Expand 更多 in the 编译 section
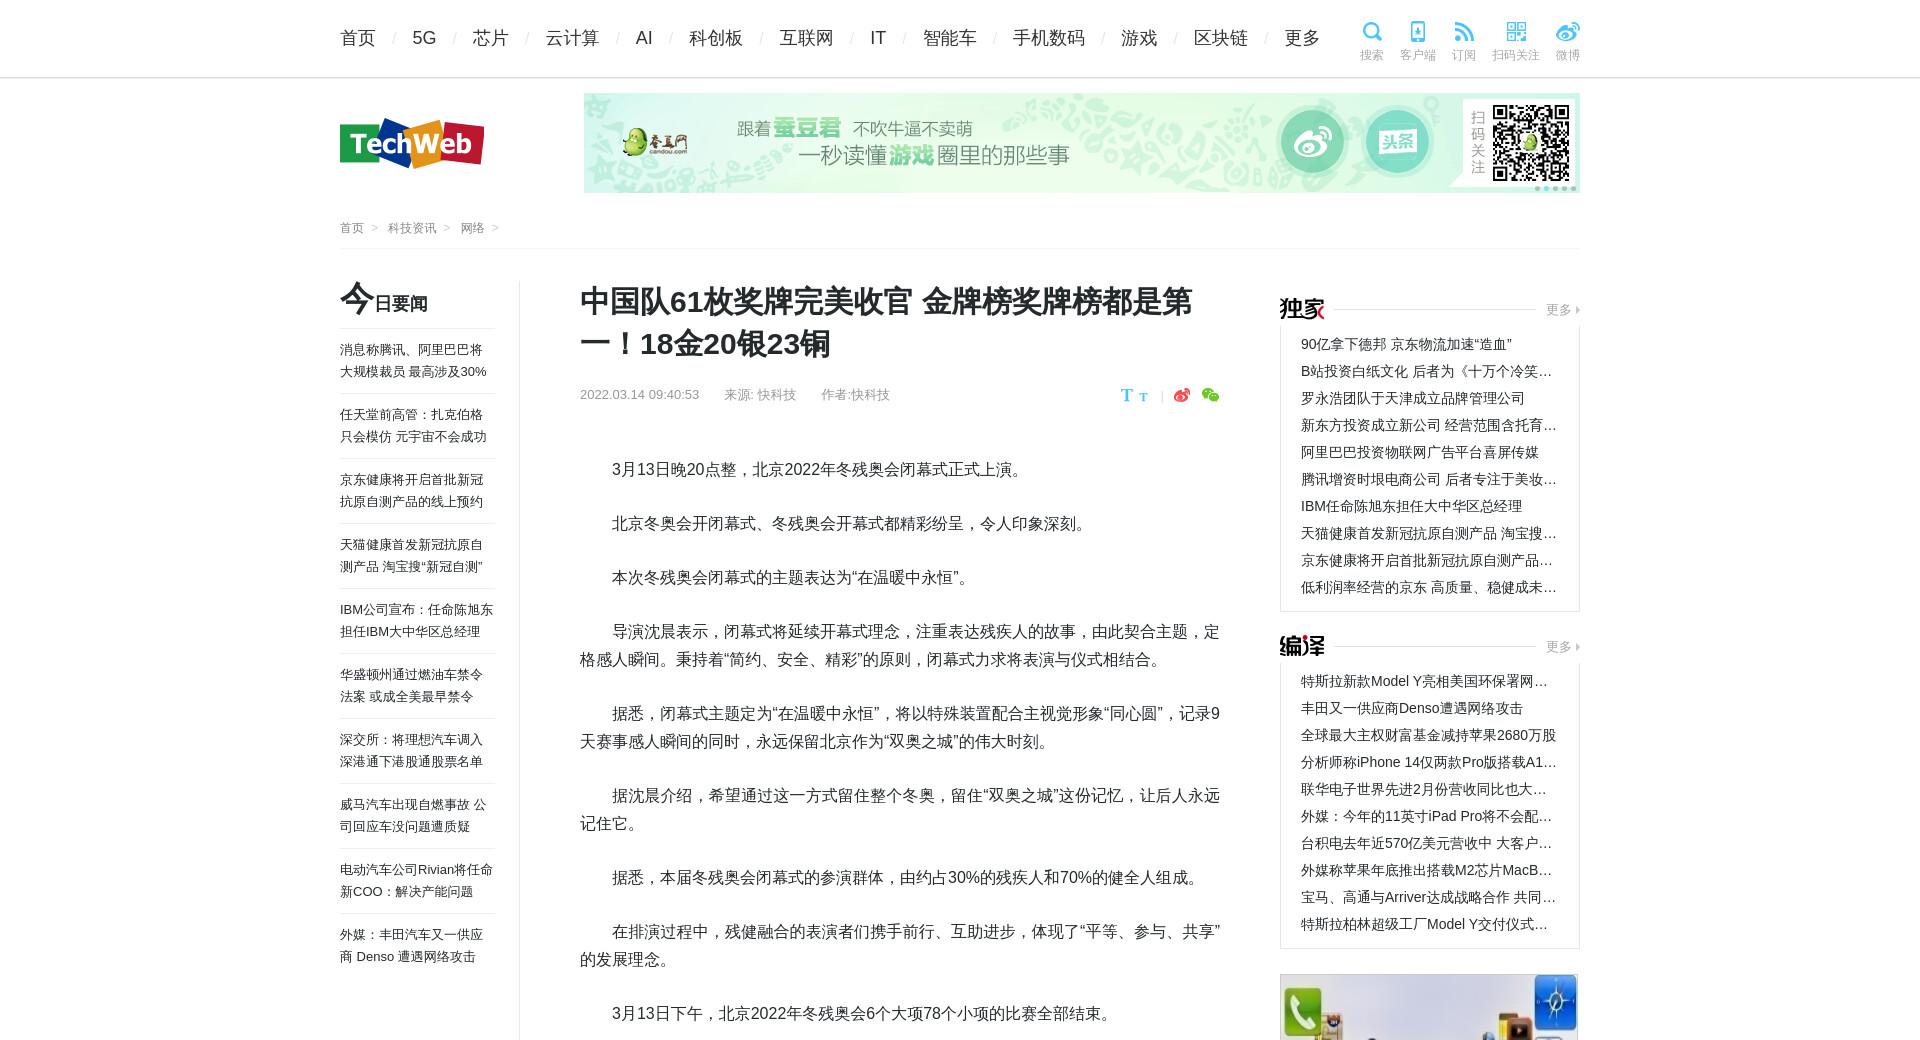1920x1040 pixels. pos(1561,647)
